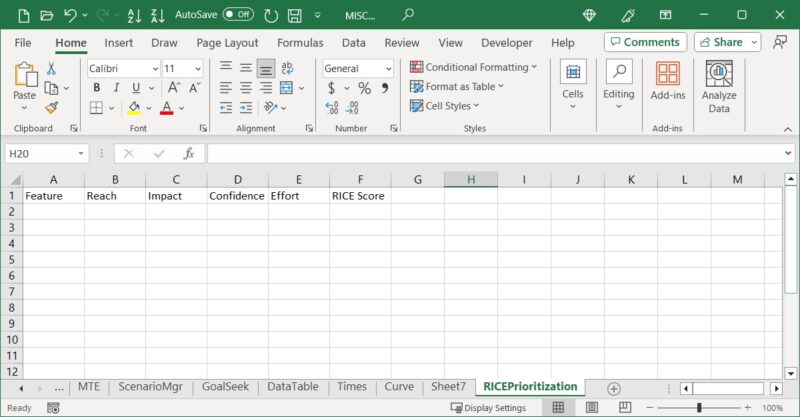Select cell F1 containing RICE Score
This screenshot has height=417, width=800.
[360, 196]
